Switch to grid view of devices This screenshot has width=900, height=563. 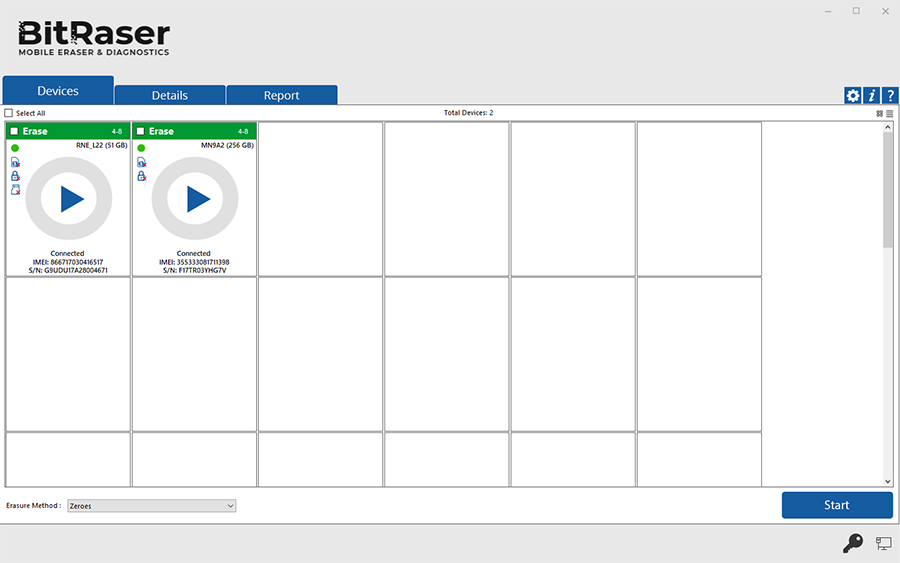(x=879, y=114)
